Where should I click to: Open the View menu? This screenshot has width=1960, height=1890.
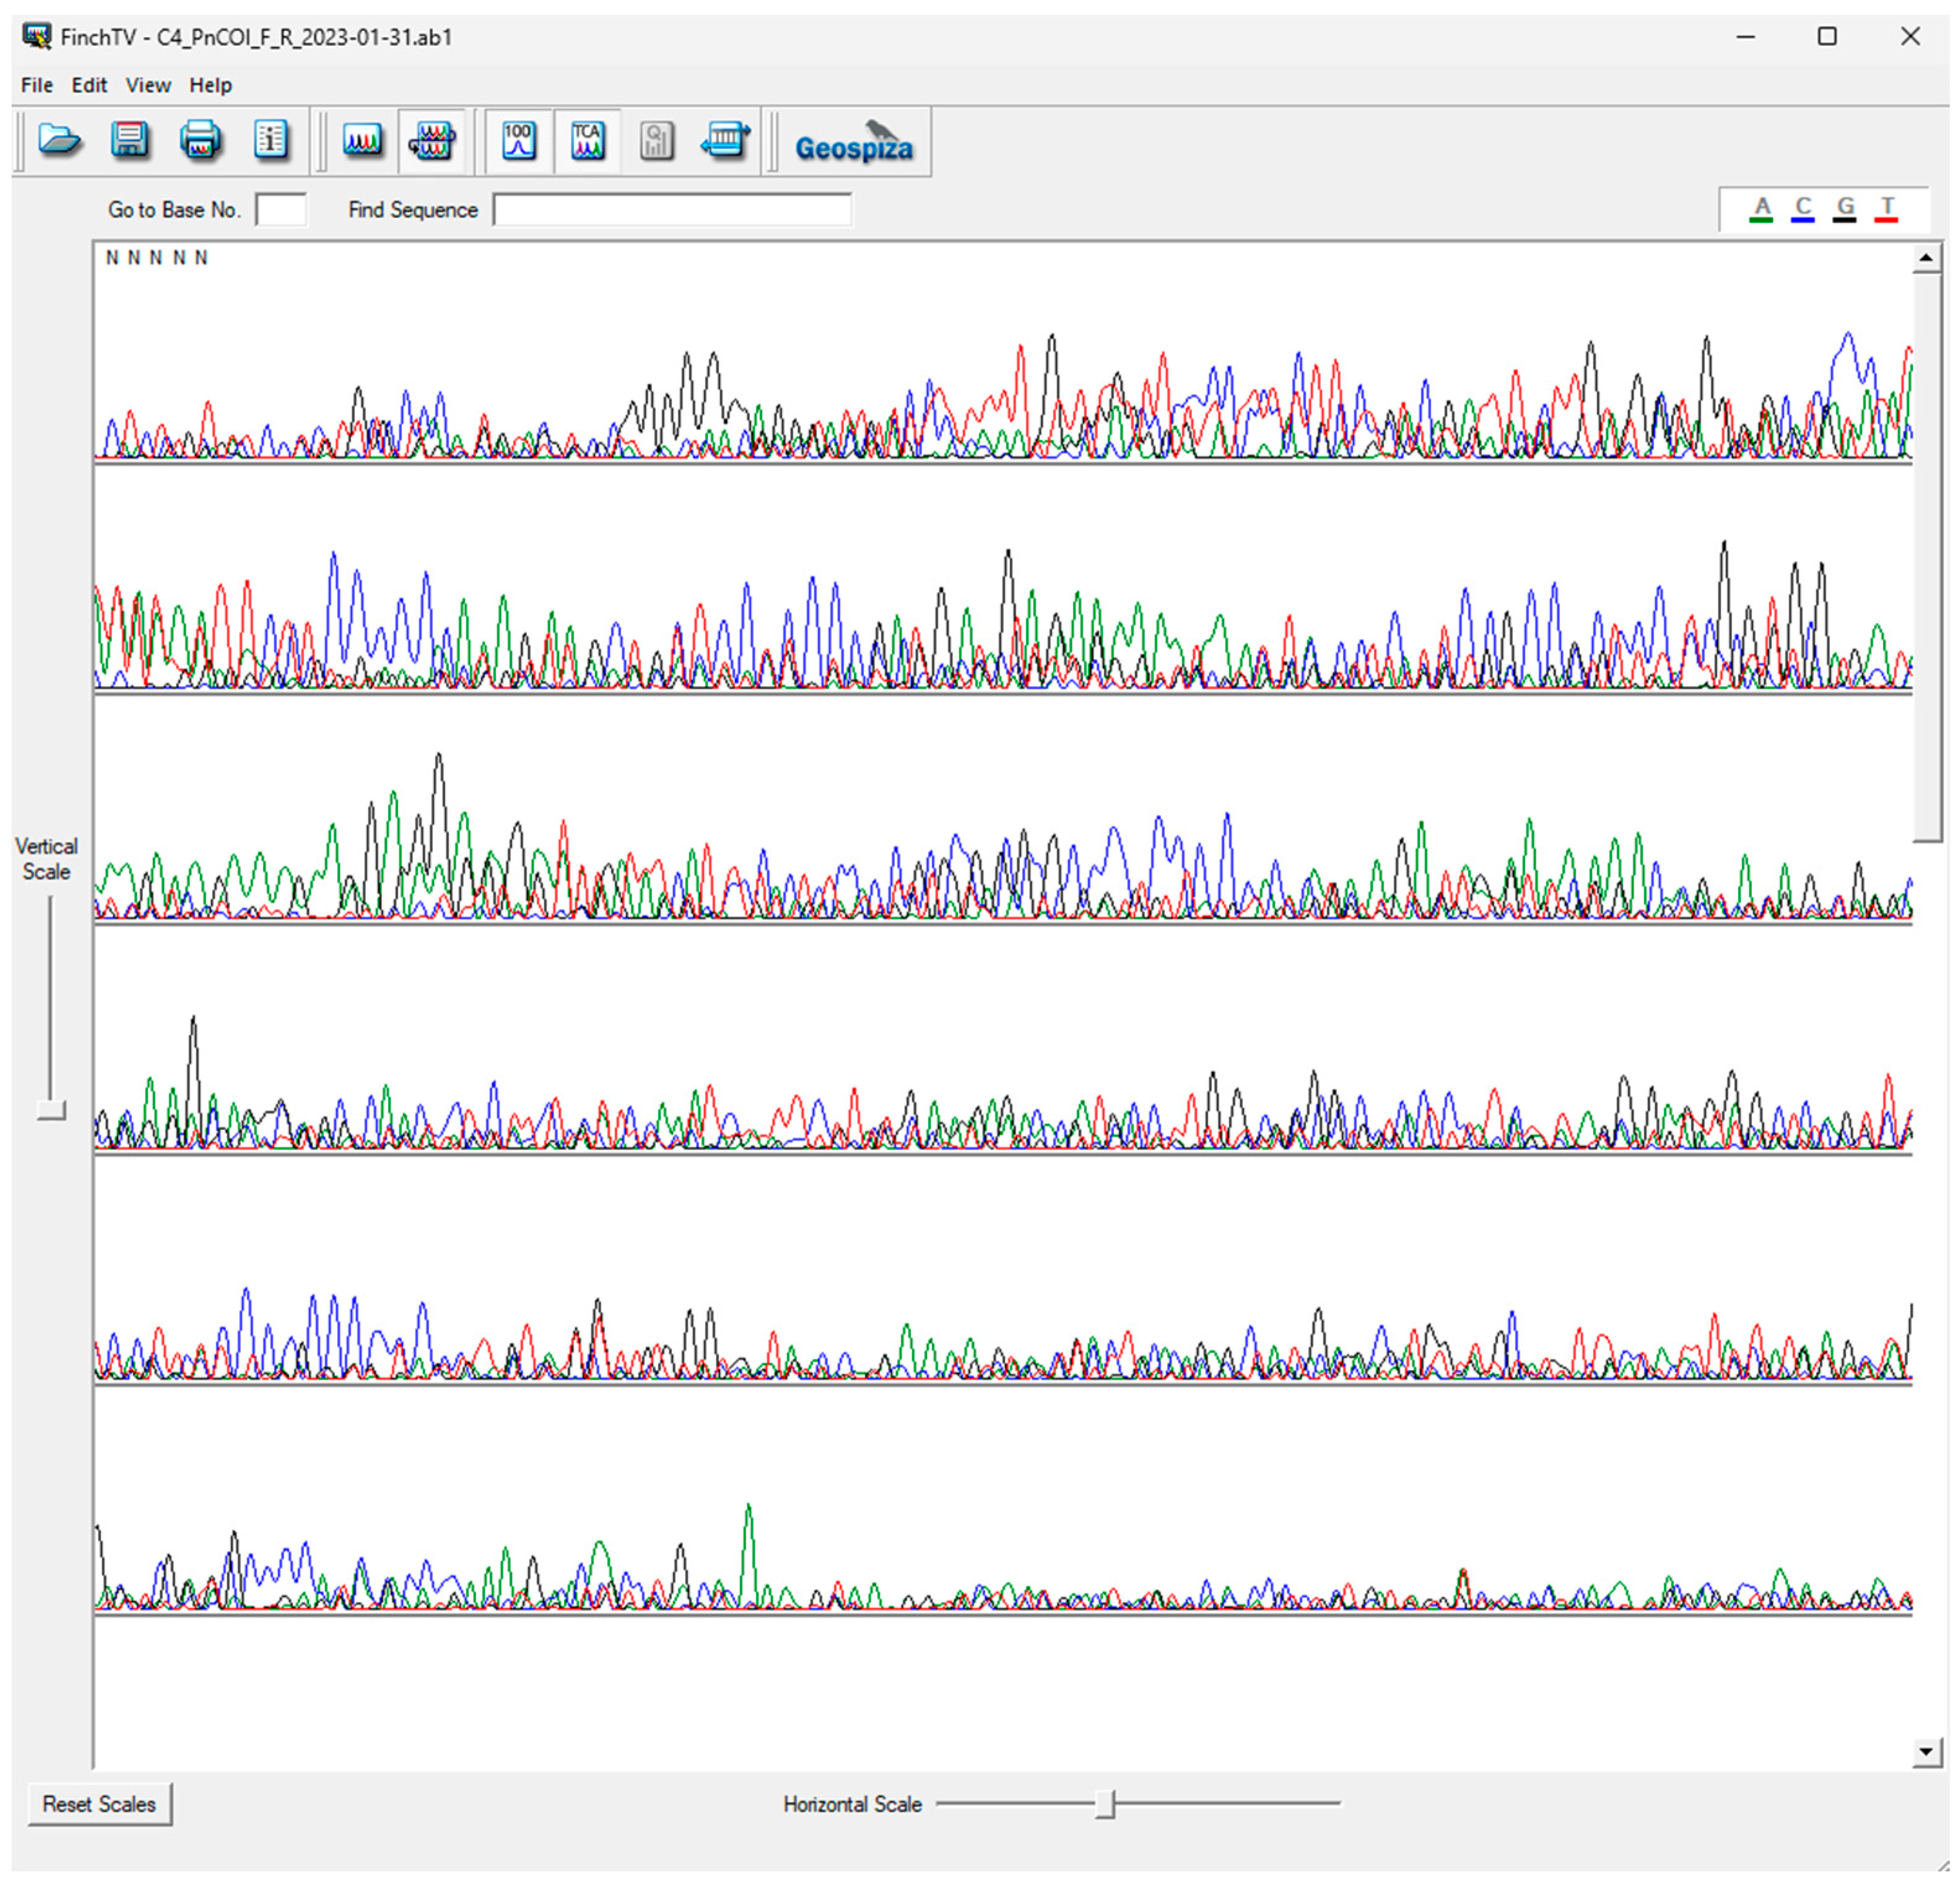tap(148, 85)
